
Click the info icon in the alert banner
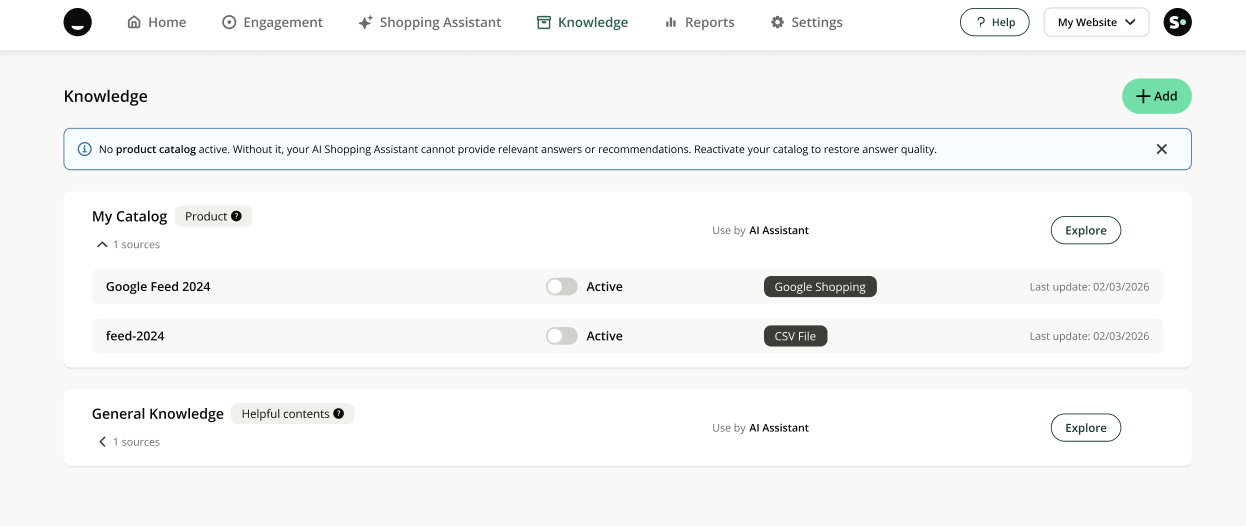(x=85, y=149)
